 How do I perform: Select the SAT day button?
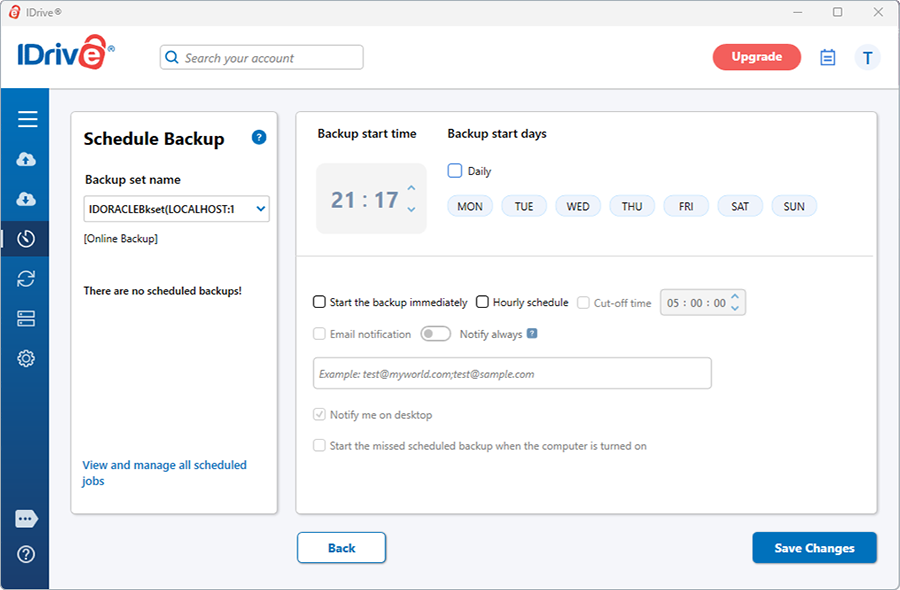[740, 207]
